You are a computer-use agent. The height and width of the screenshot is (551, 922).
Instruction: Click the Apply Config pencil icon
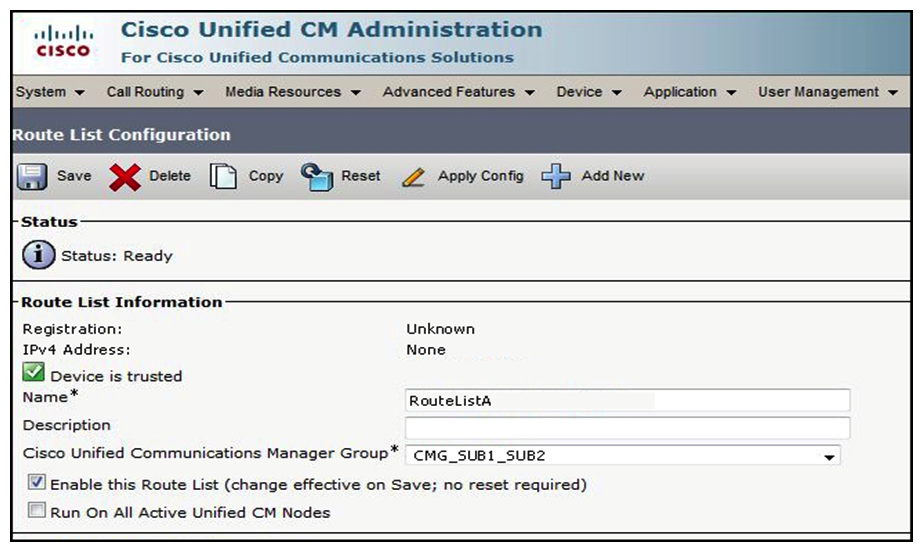[413, 177]
